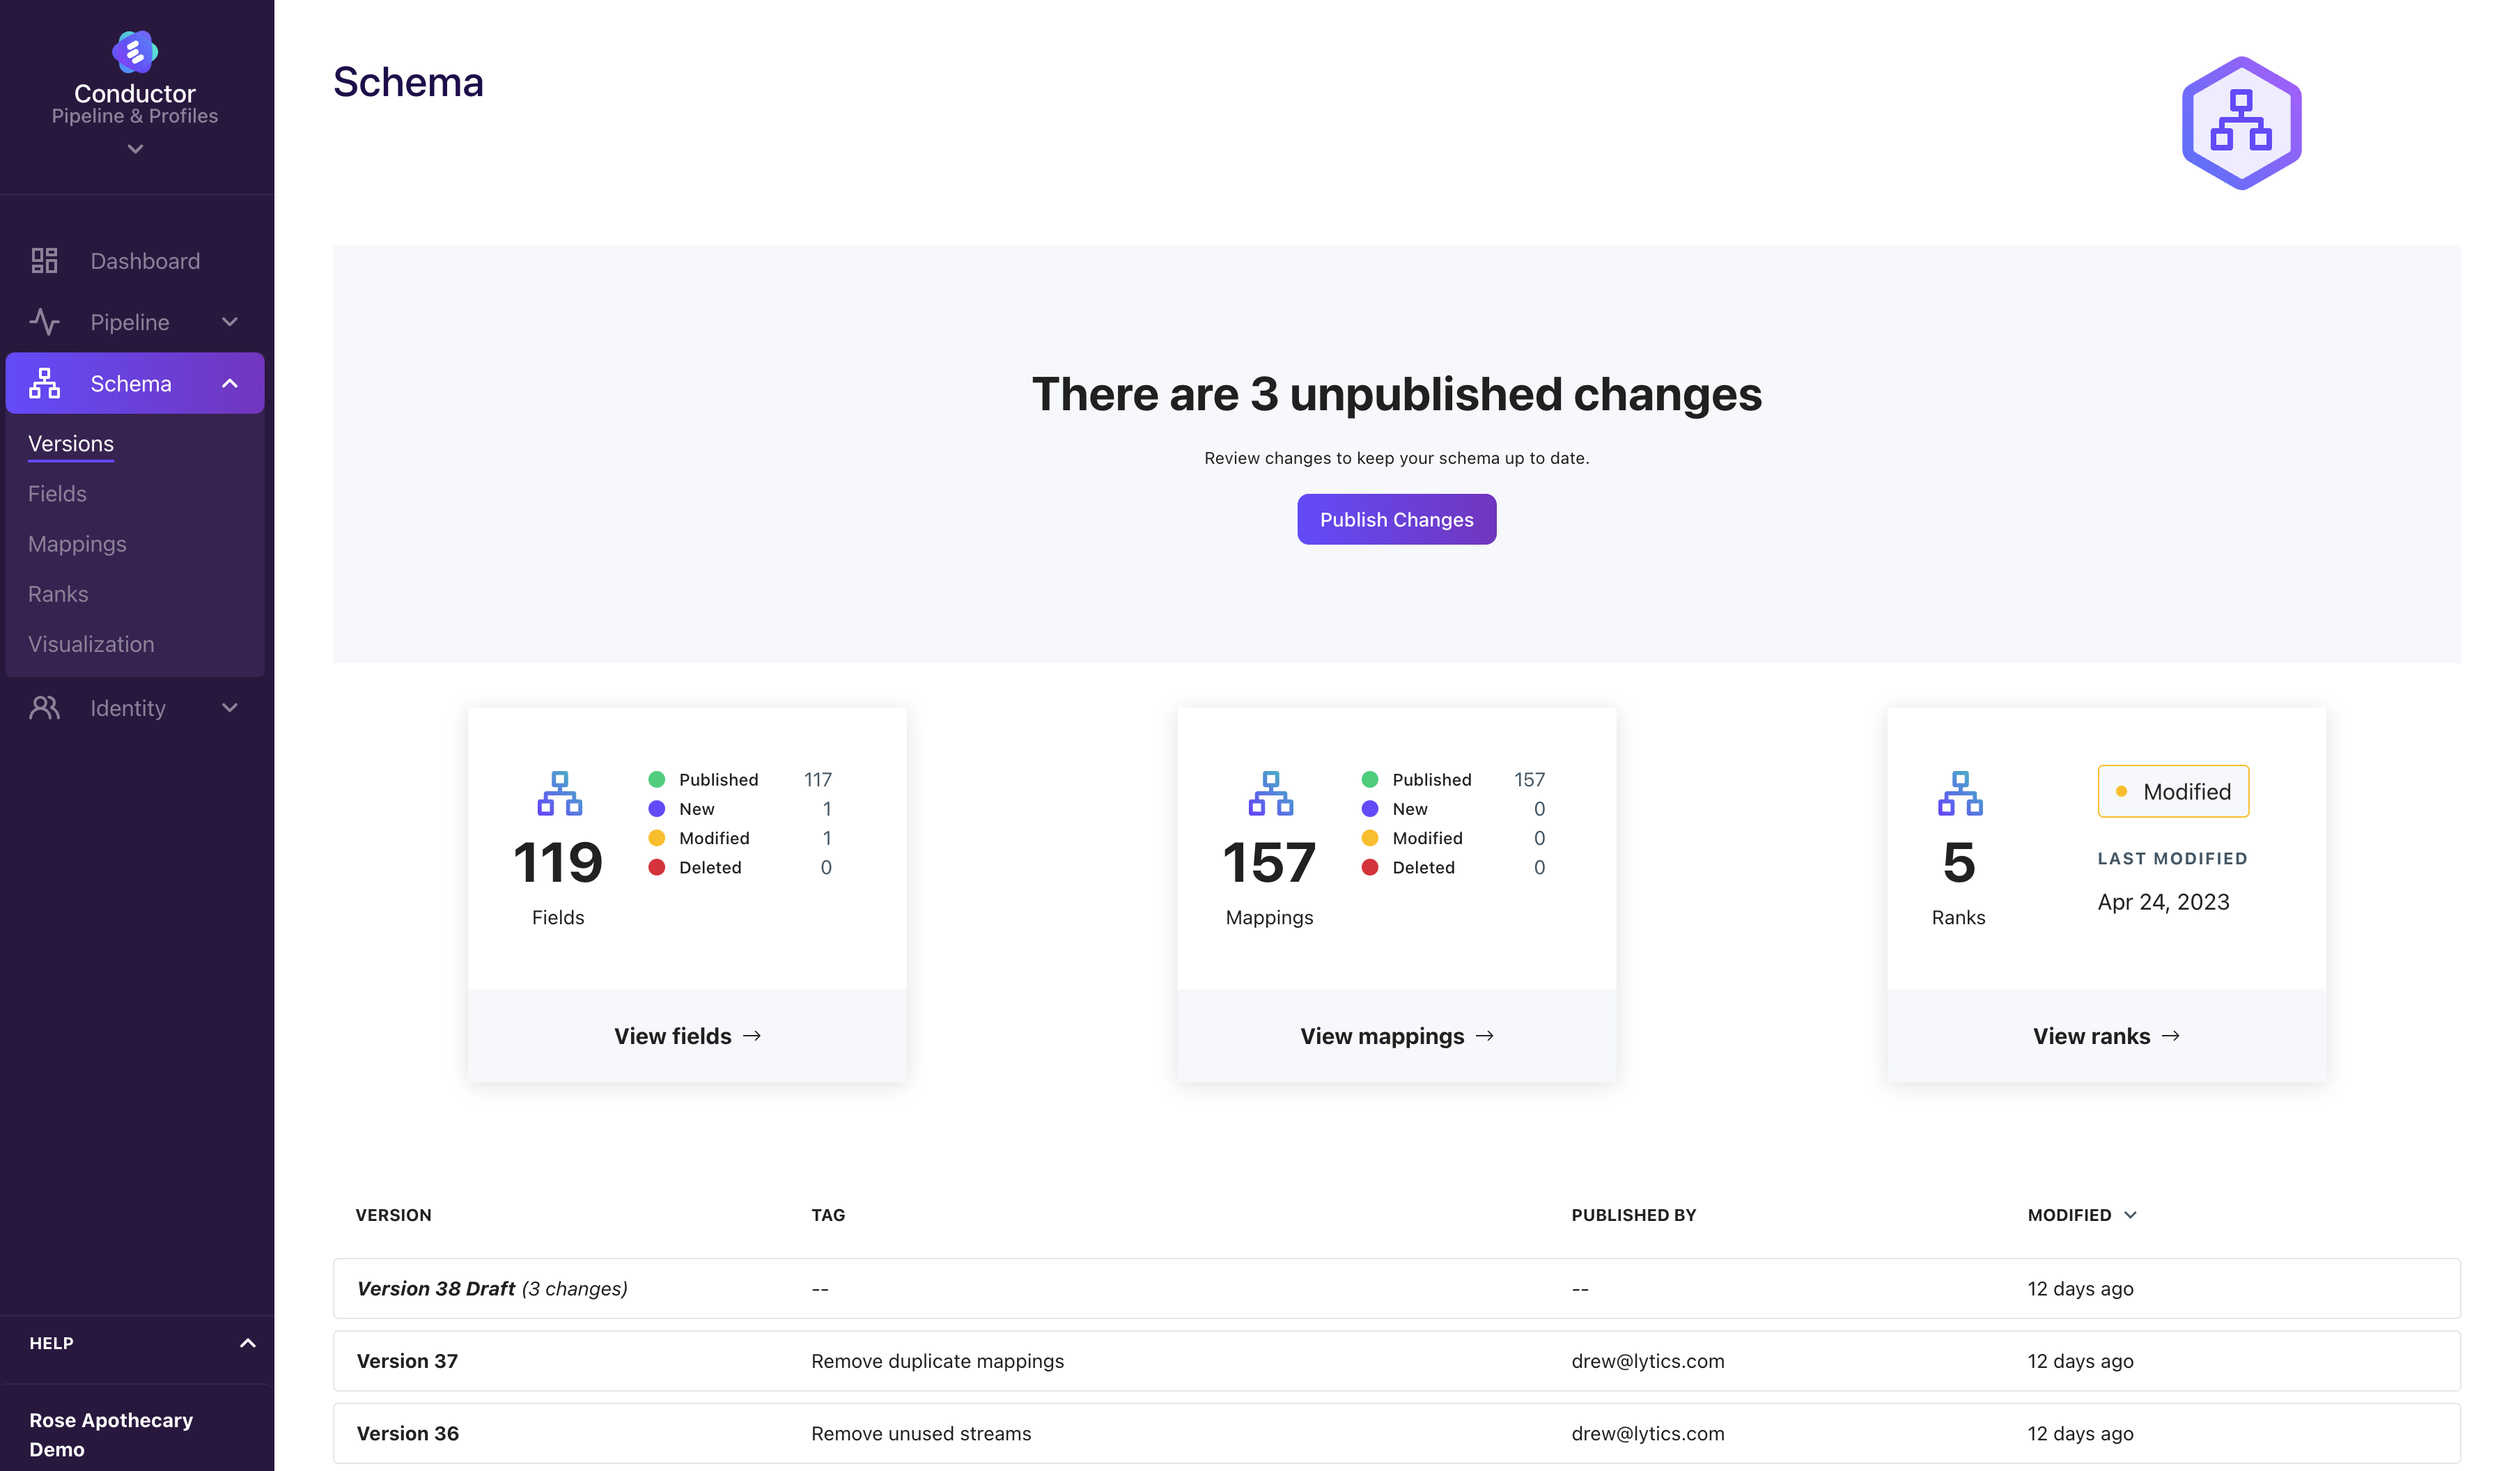
Task: Click the yellow Modified status badge
Action: tap(2172, 791)
